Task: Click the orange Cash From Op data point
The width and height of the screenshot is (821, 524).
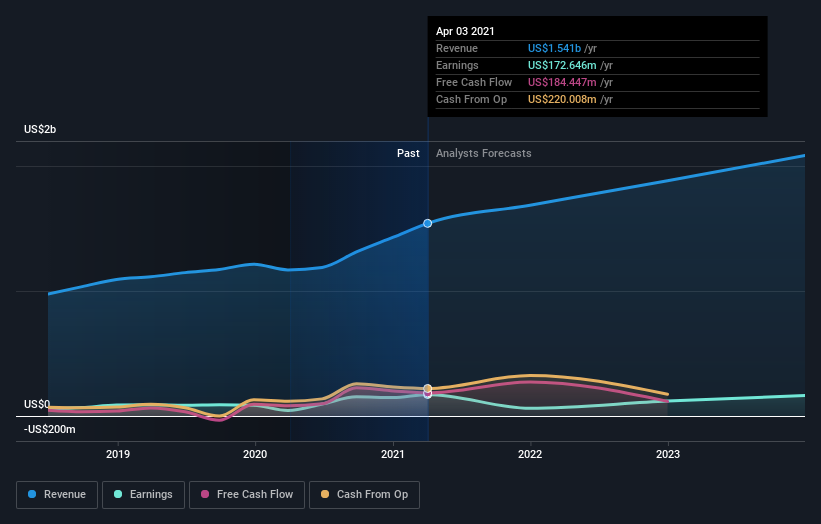Action: [x=427, y=388]
